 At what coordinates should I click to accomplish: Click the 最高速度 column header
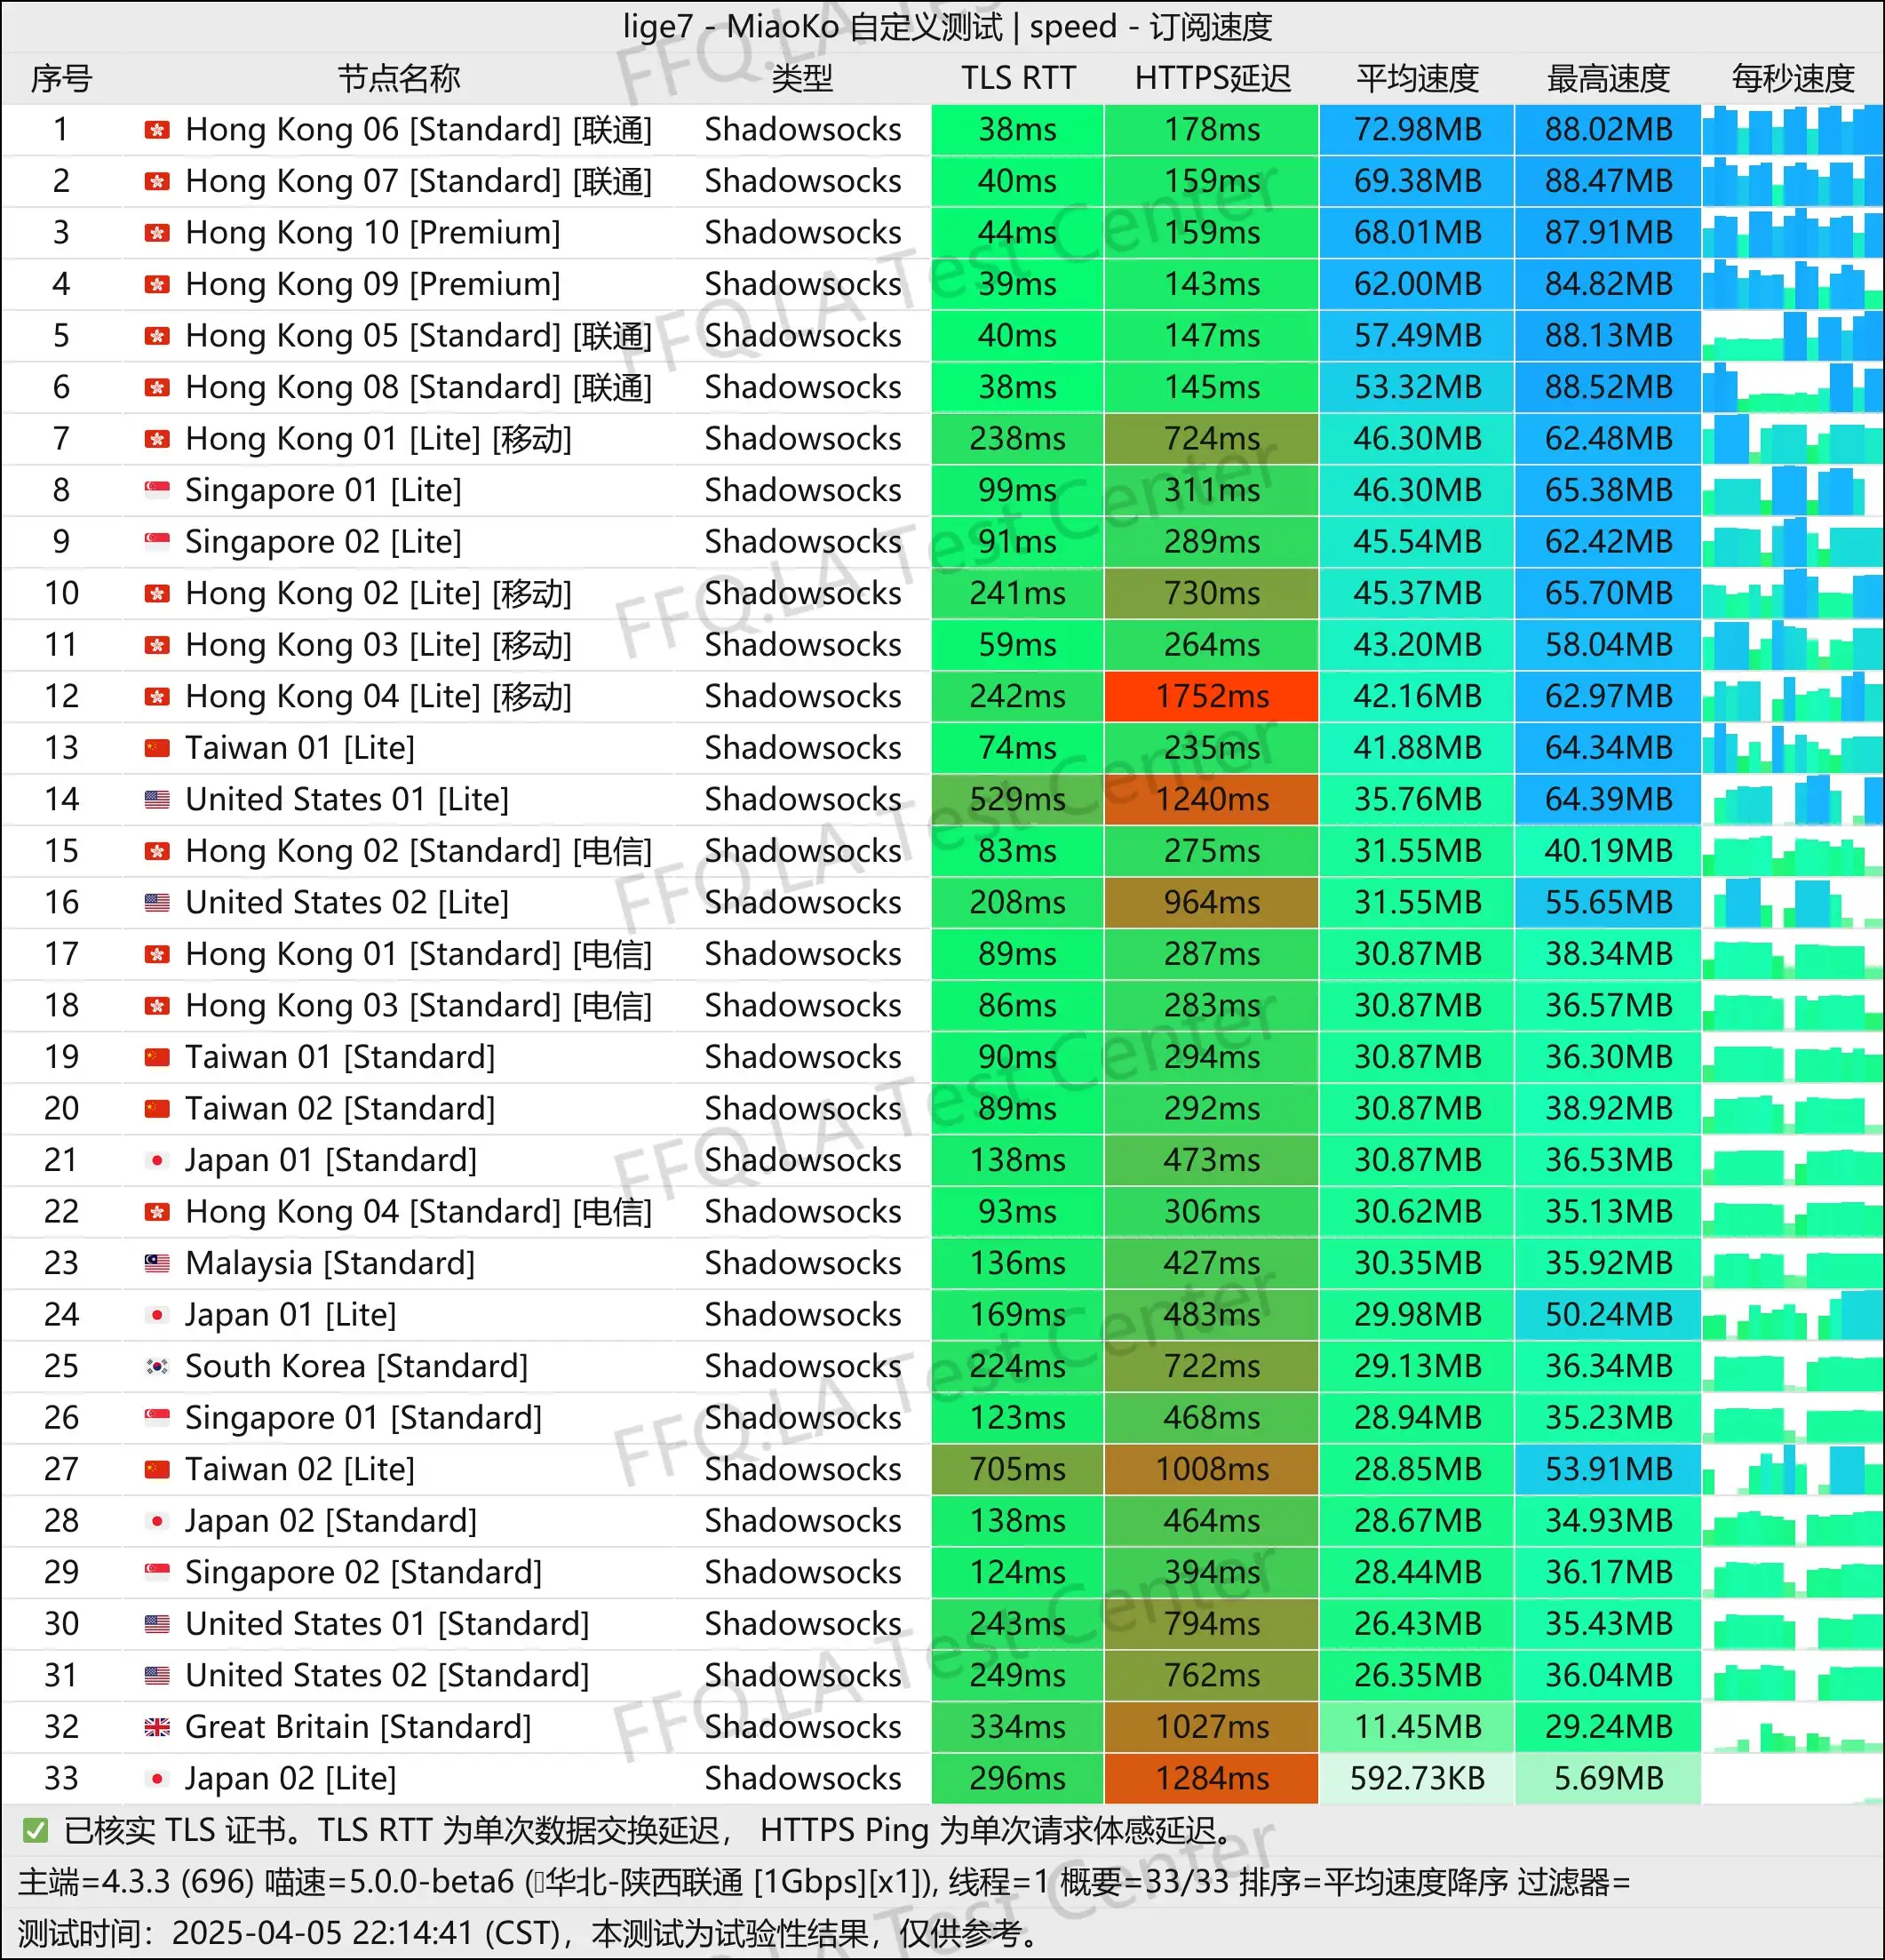click(1607, 78)
